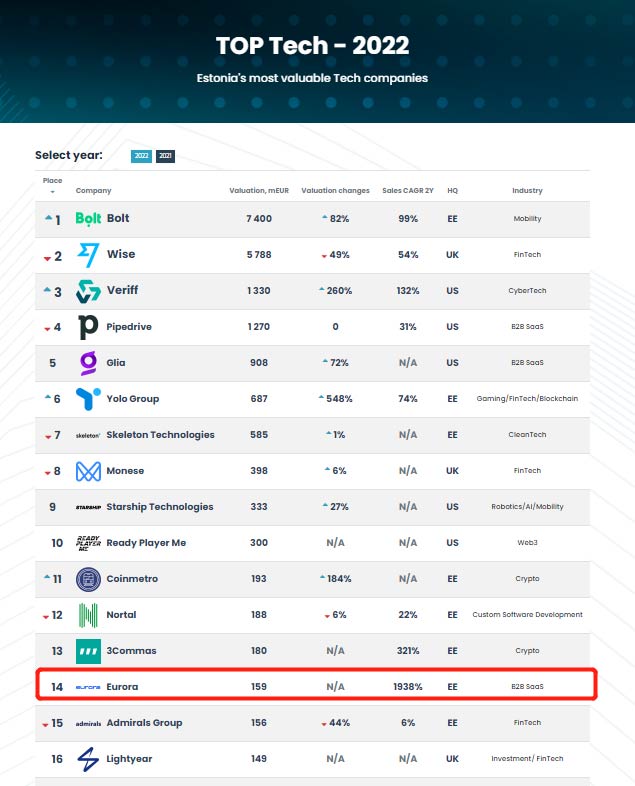Open the Veriff logo
Image resolution: width=635 pixels, height=786 pixels.
(89, 291)
